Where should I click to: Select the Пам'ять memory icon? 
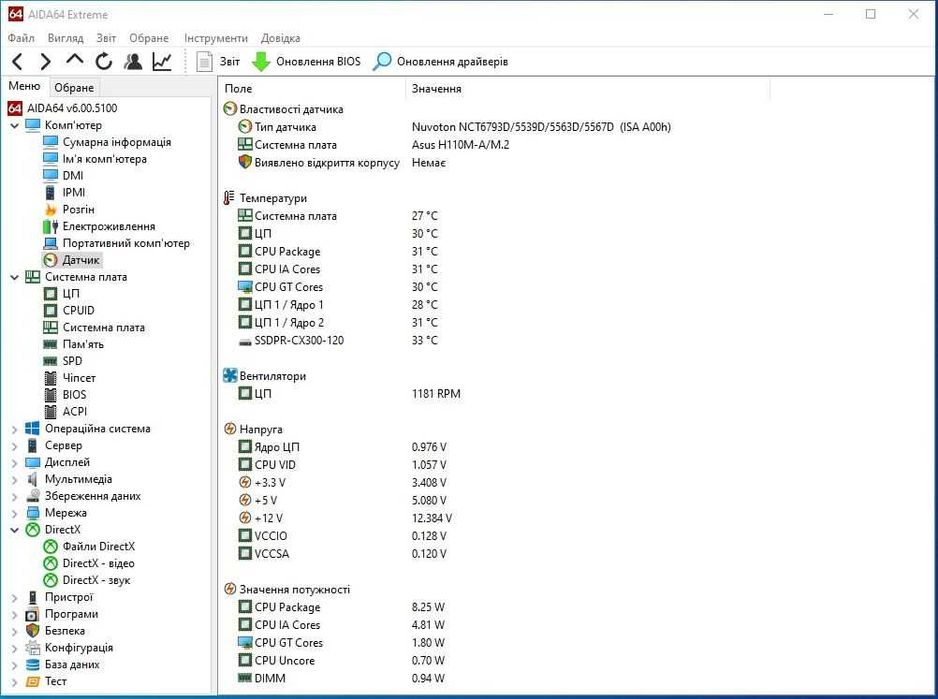[x=51, y=344]
